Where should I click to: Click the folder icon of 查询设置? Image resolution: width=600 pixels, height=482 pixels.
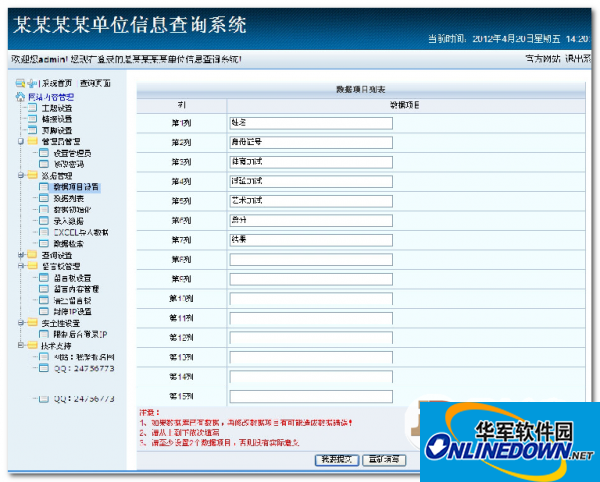pos(33,255)
